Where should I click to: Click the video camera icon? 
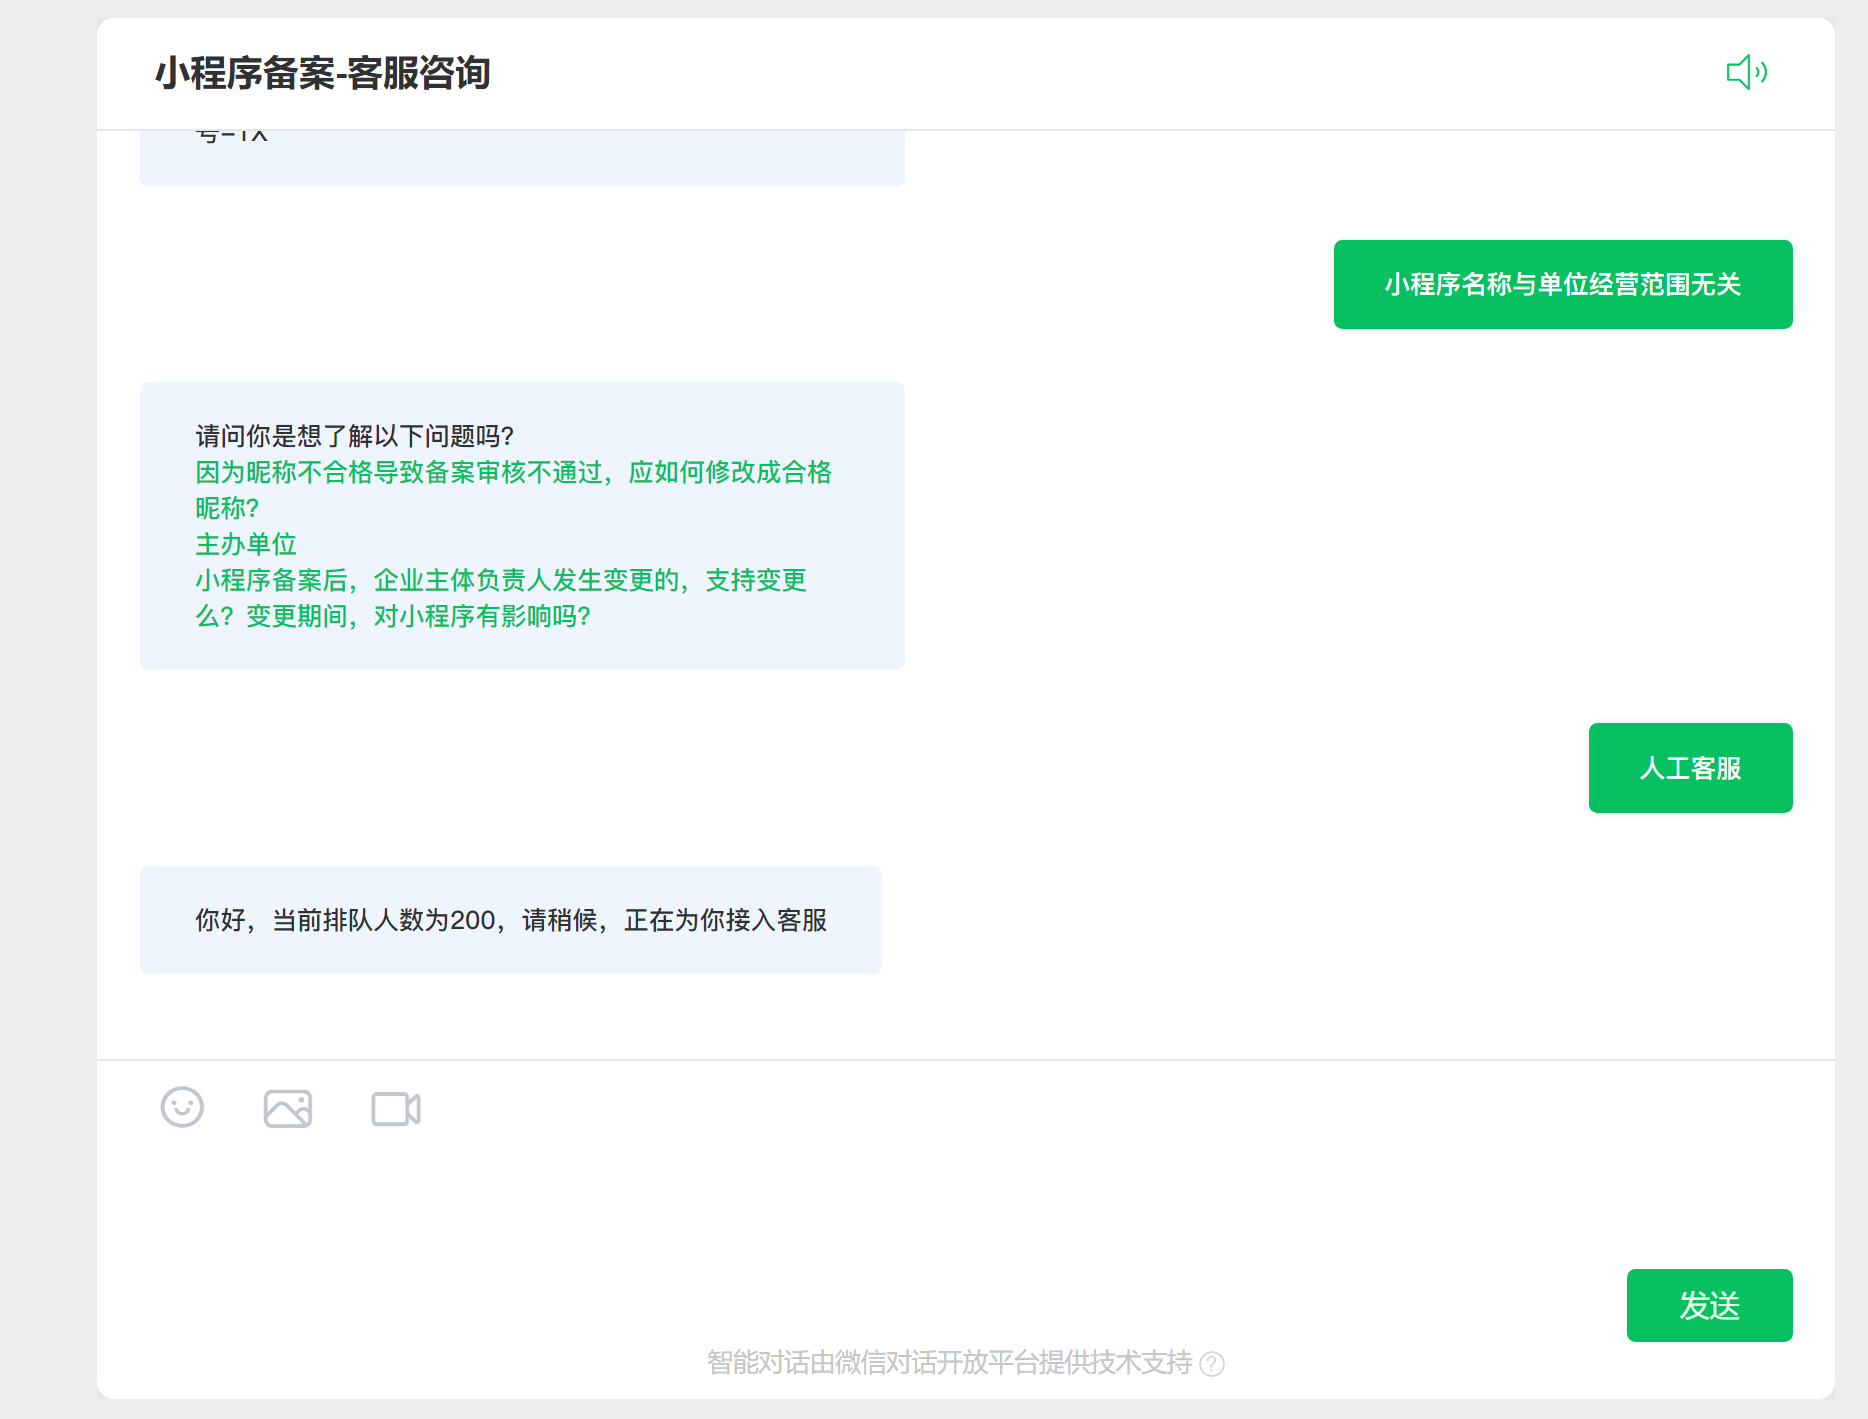tap(396, 1108)
